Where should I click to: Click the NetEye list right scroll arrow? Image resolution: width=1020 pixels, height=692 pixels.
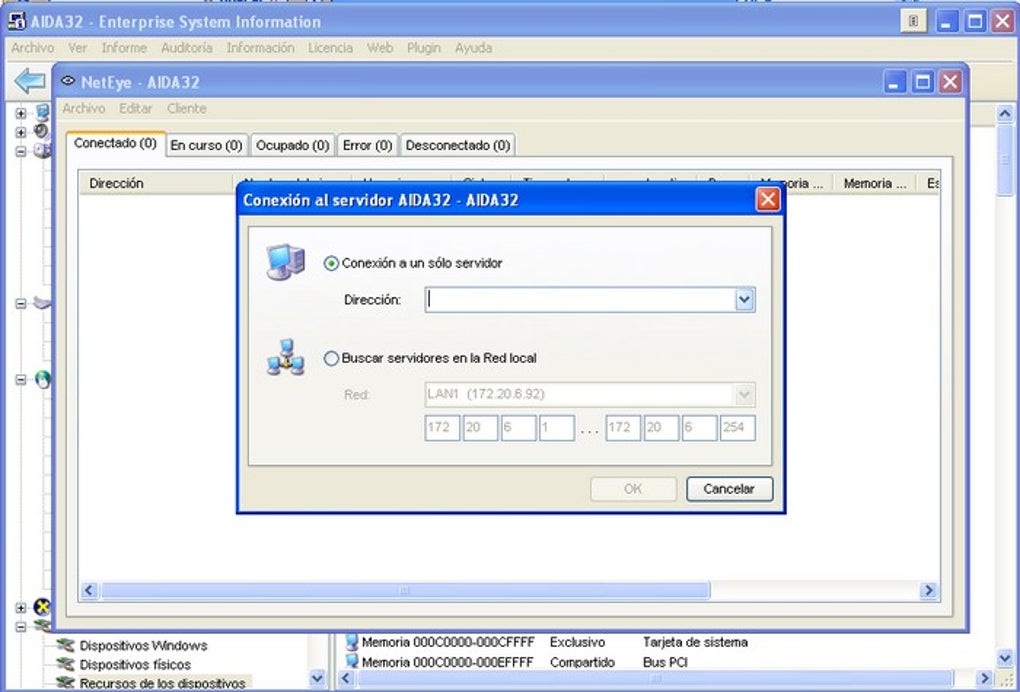click(x=929, y=591)
